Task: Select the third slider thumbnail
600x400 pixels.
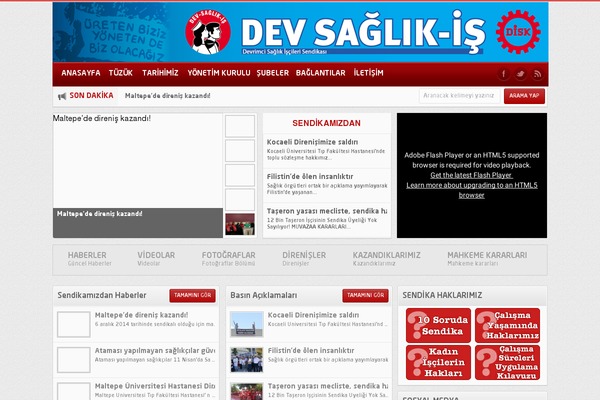Action: tap(240, 175)
